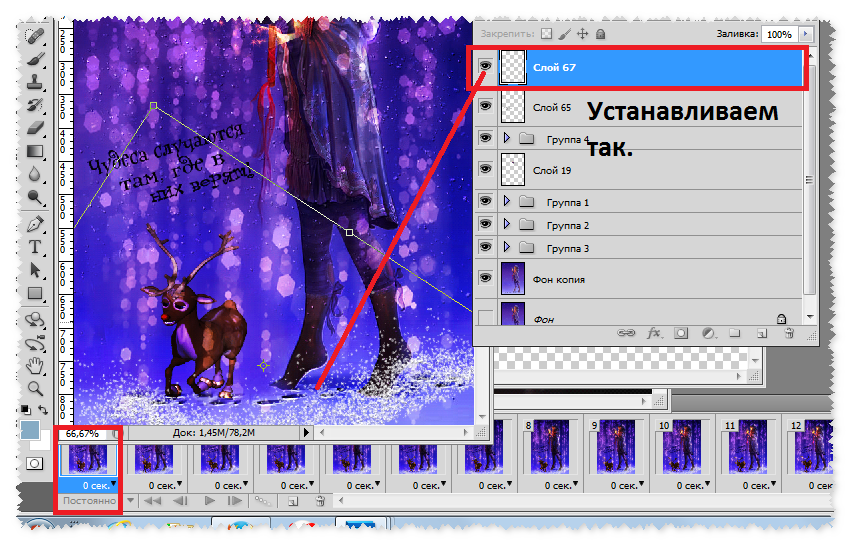Select the Hand tool
The height and width of the screenshot is (546, 852).
(x=35, y=366)
